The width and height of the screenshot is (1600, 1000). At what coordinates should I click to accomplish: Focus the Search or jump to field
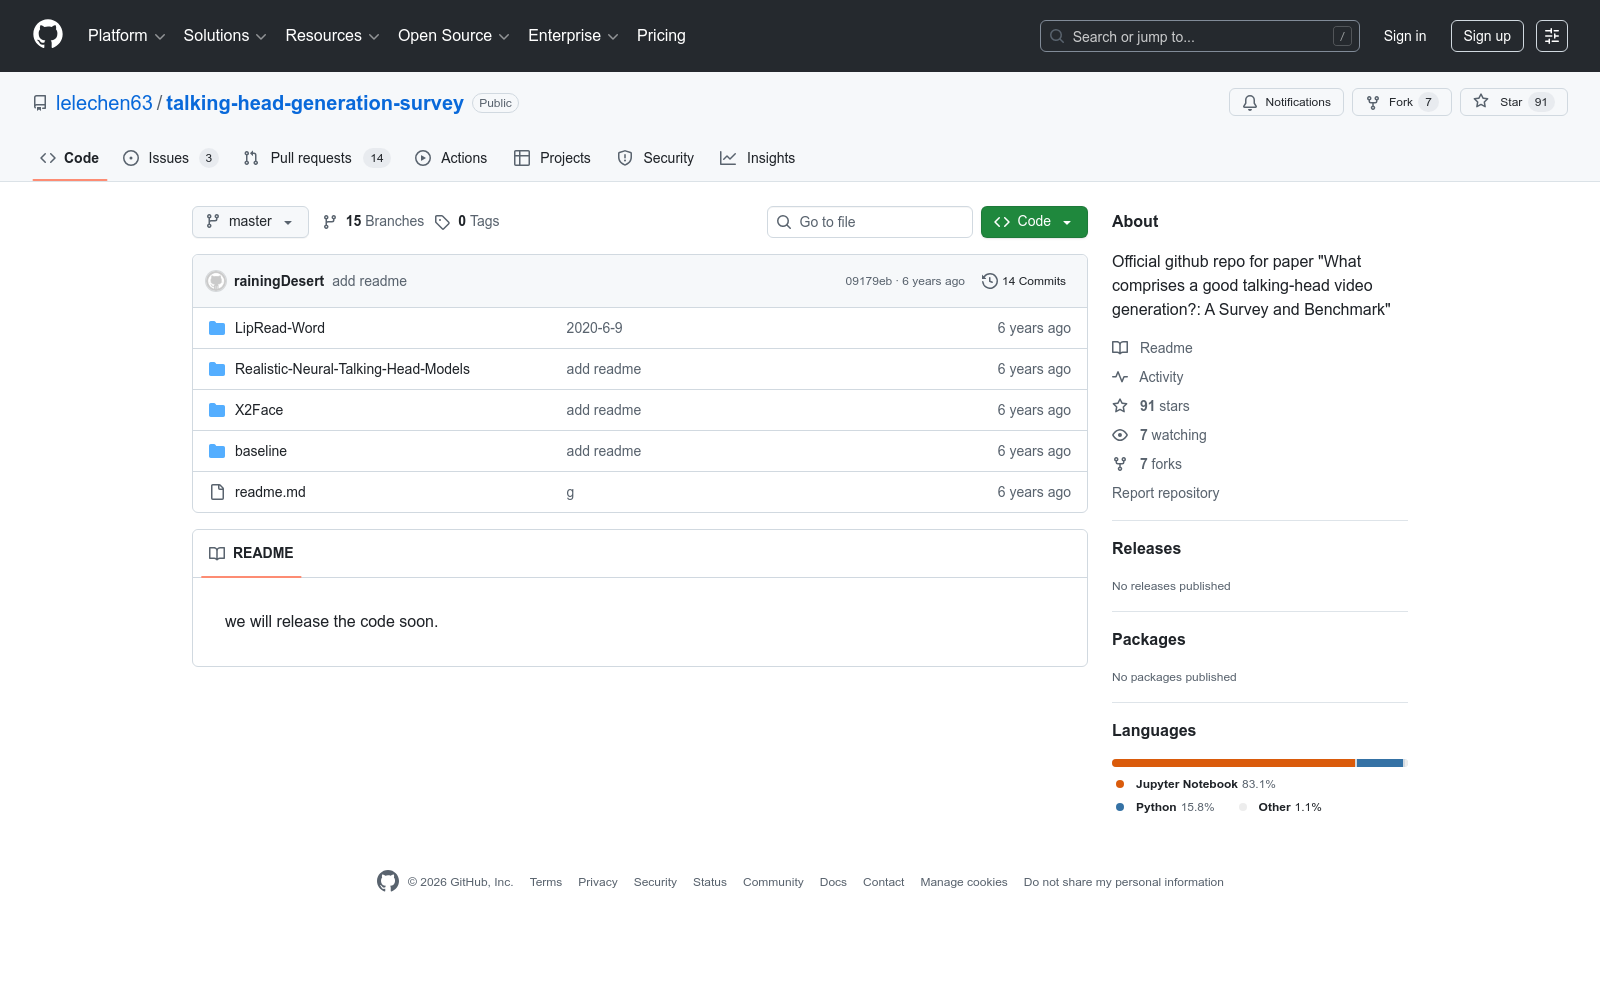coord(1200,36)
